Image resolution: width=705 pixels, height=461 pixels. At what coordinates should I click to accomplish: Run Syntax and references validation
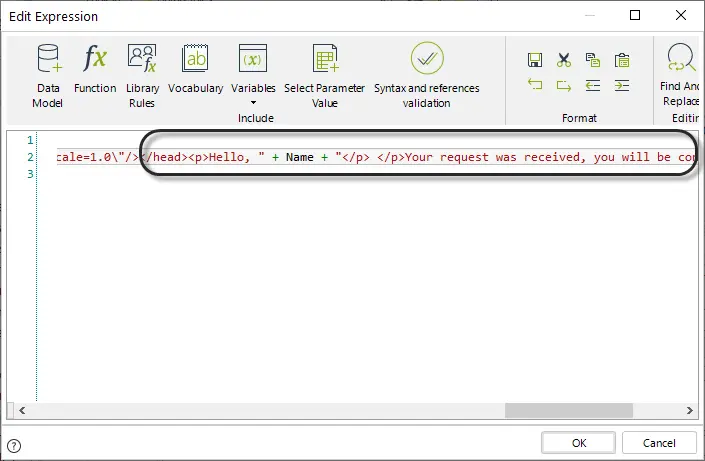click(427, 75)
